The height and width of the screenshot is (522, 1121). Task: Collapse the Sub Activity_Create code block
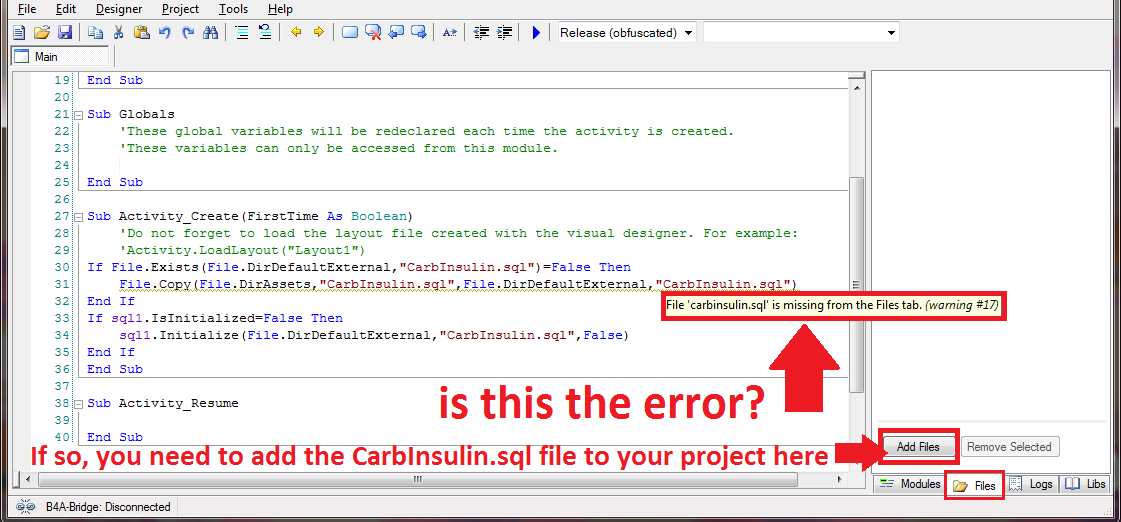[x=78, y=216]
